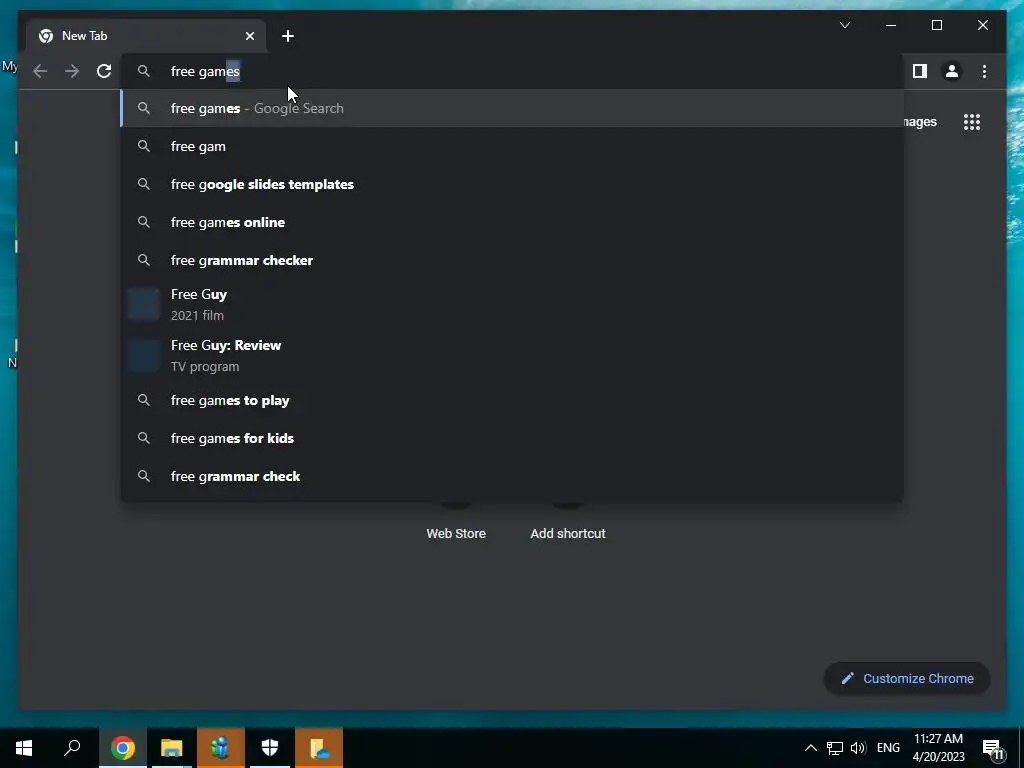Viewport: 1024px width, 768px height.
Task: Choose 'free grammar check' suggestion
Action: coord(513,476)
